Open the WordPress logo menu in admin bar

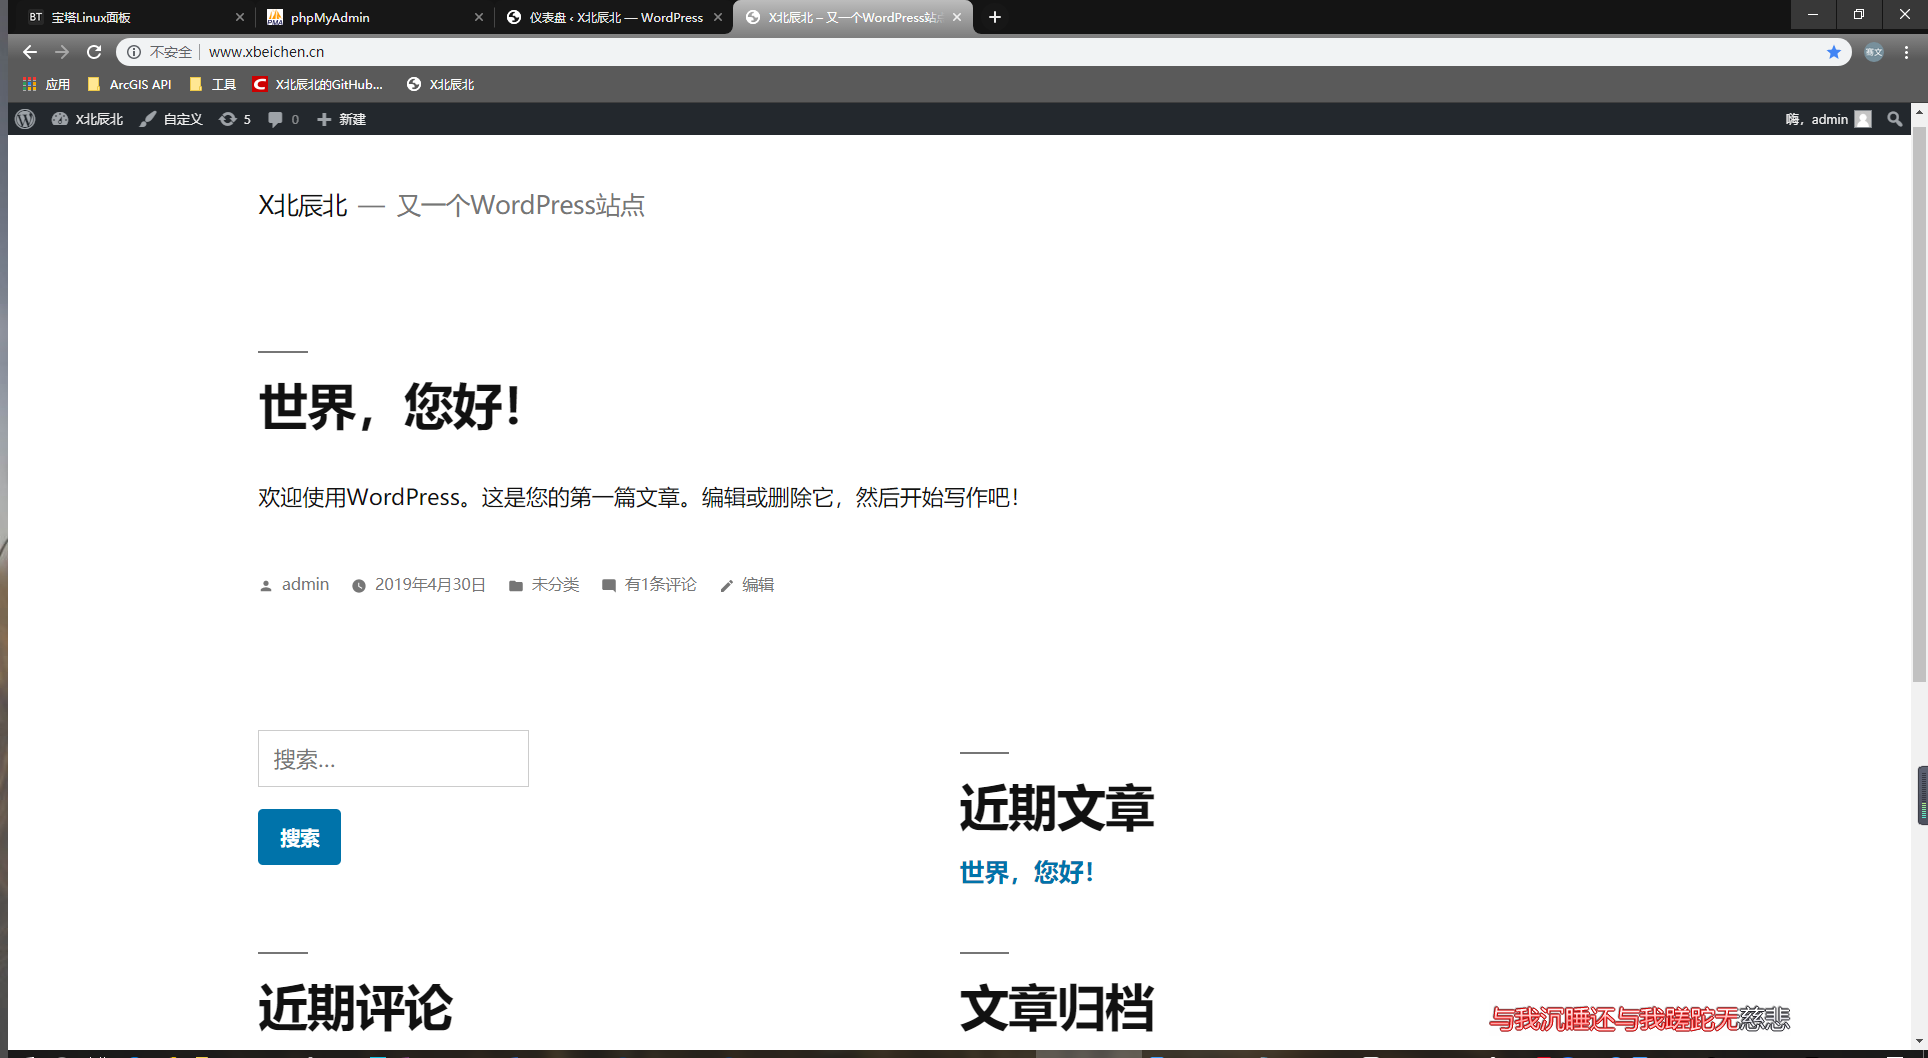click(x=26, y=119)
